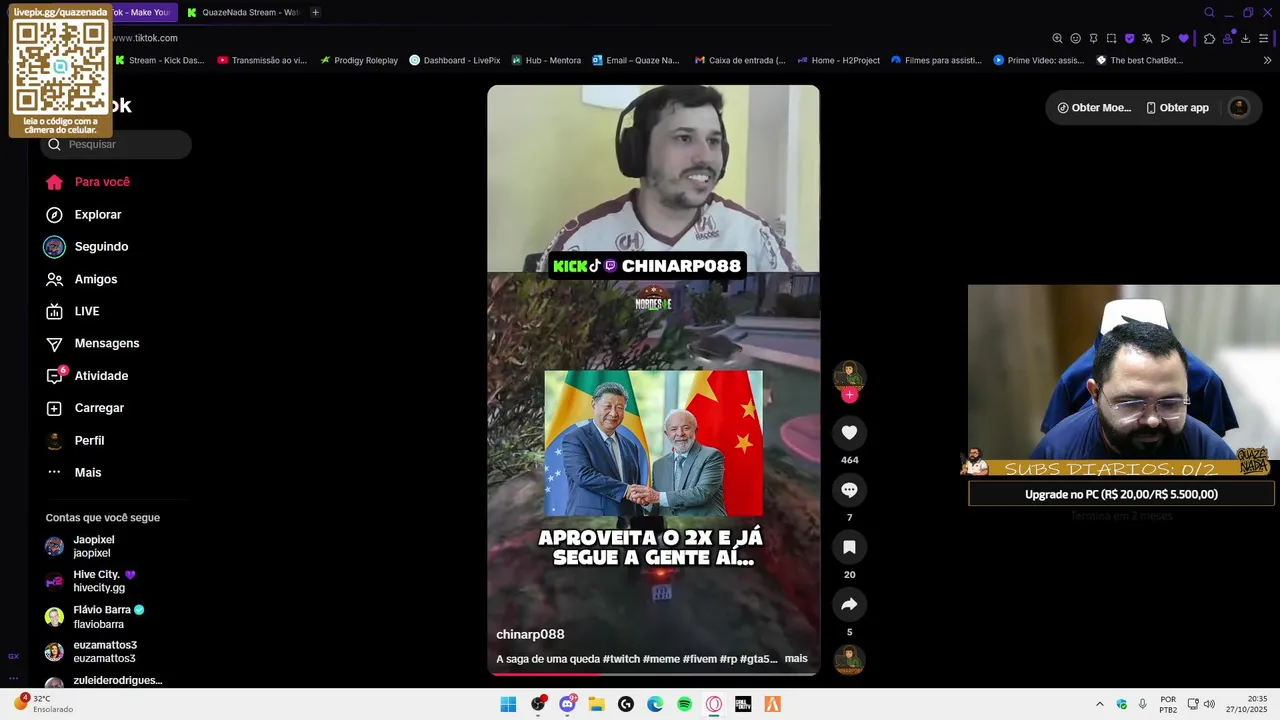The height and width of the screenshot is (720, 1280).
Task: Open browser downloads icon
Action: click(1245, 38)
